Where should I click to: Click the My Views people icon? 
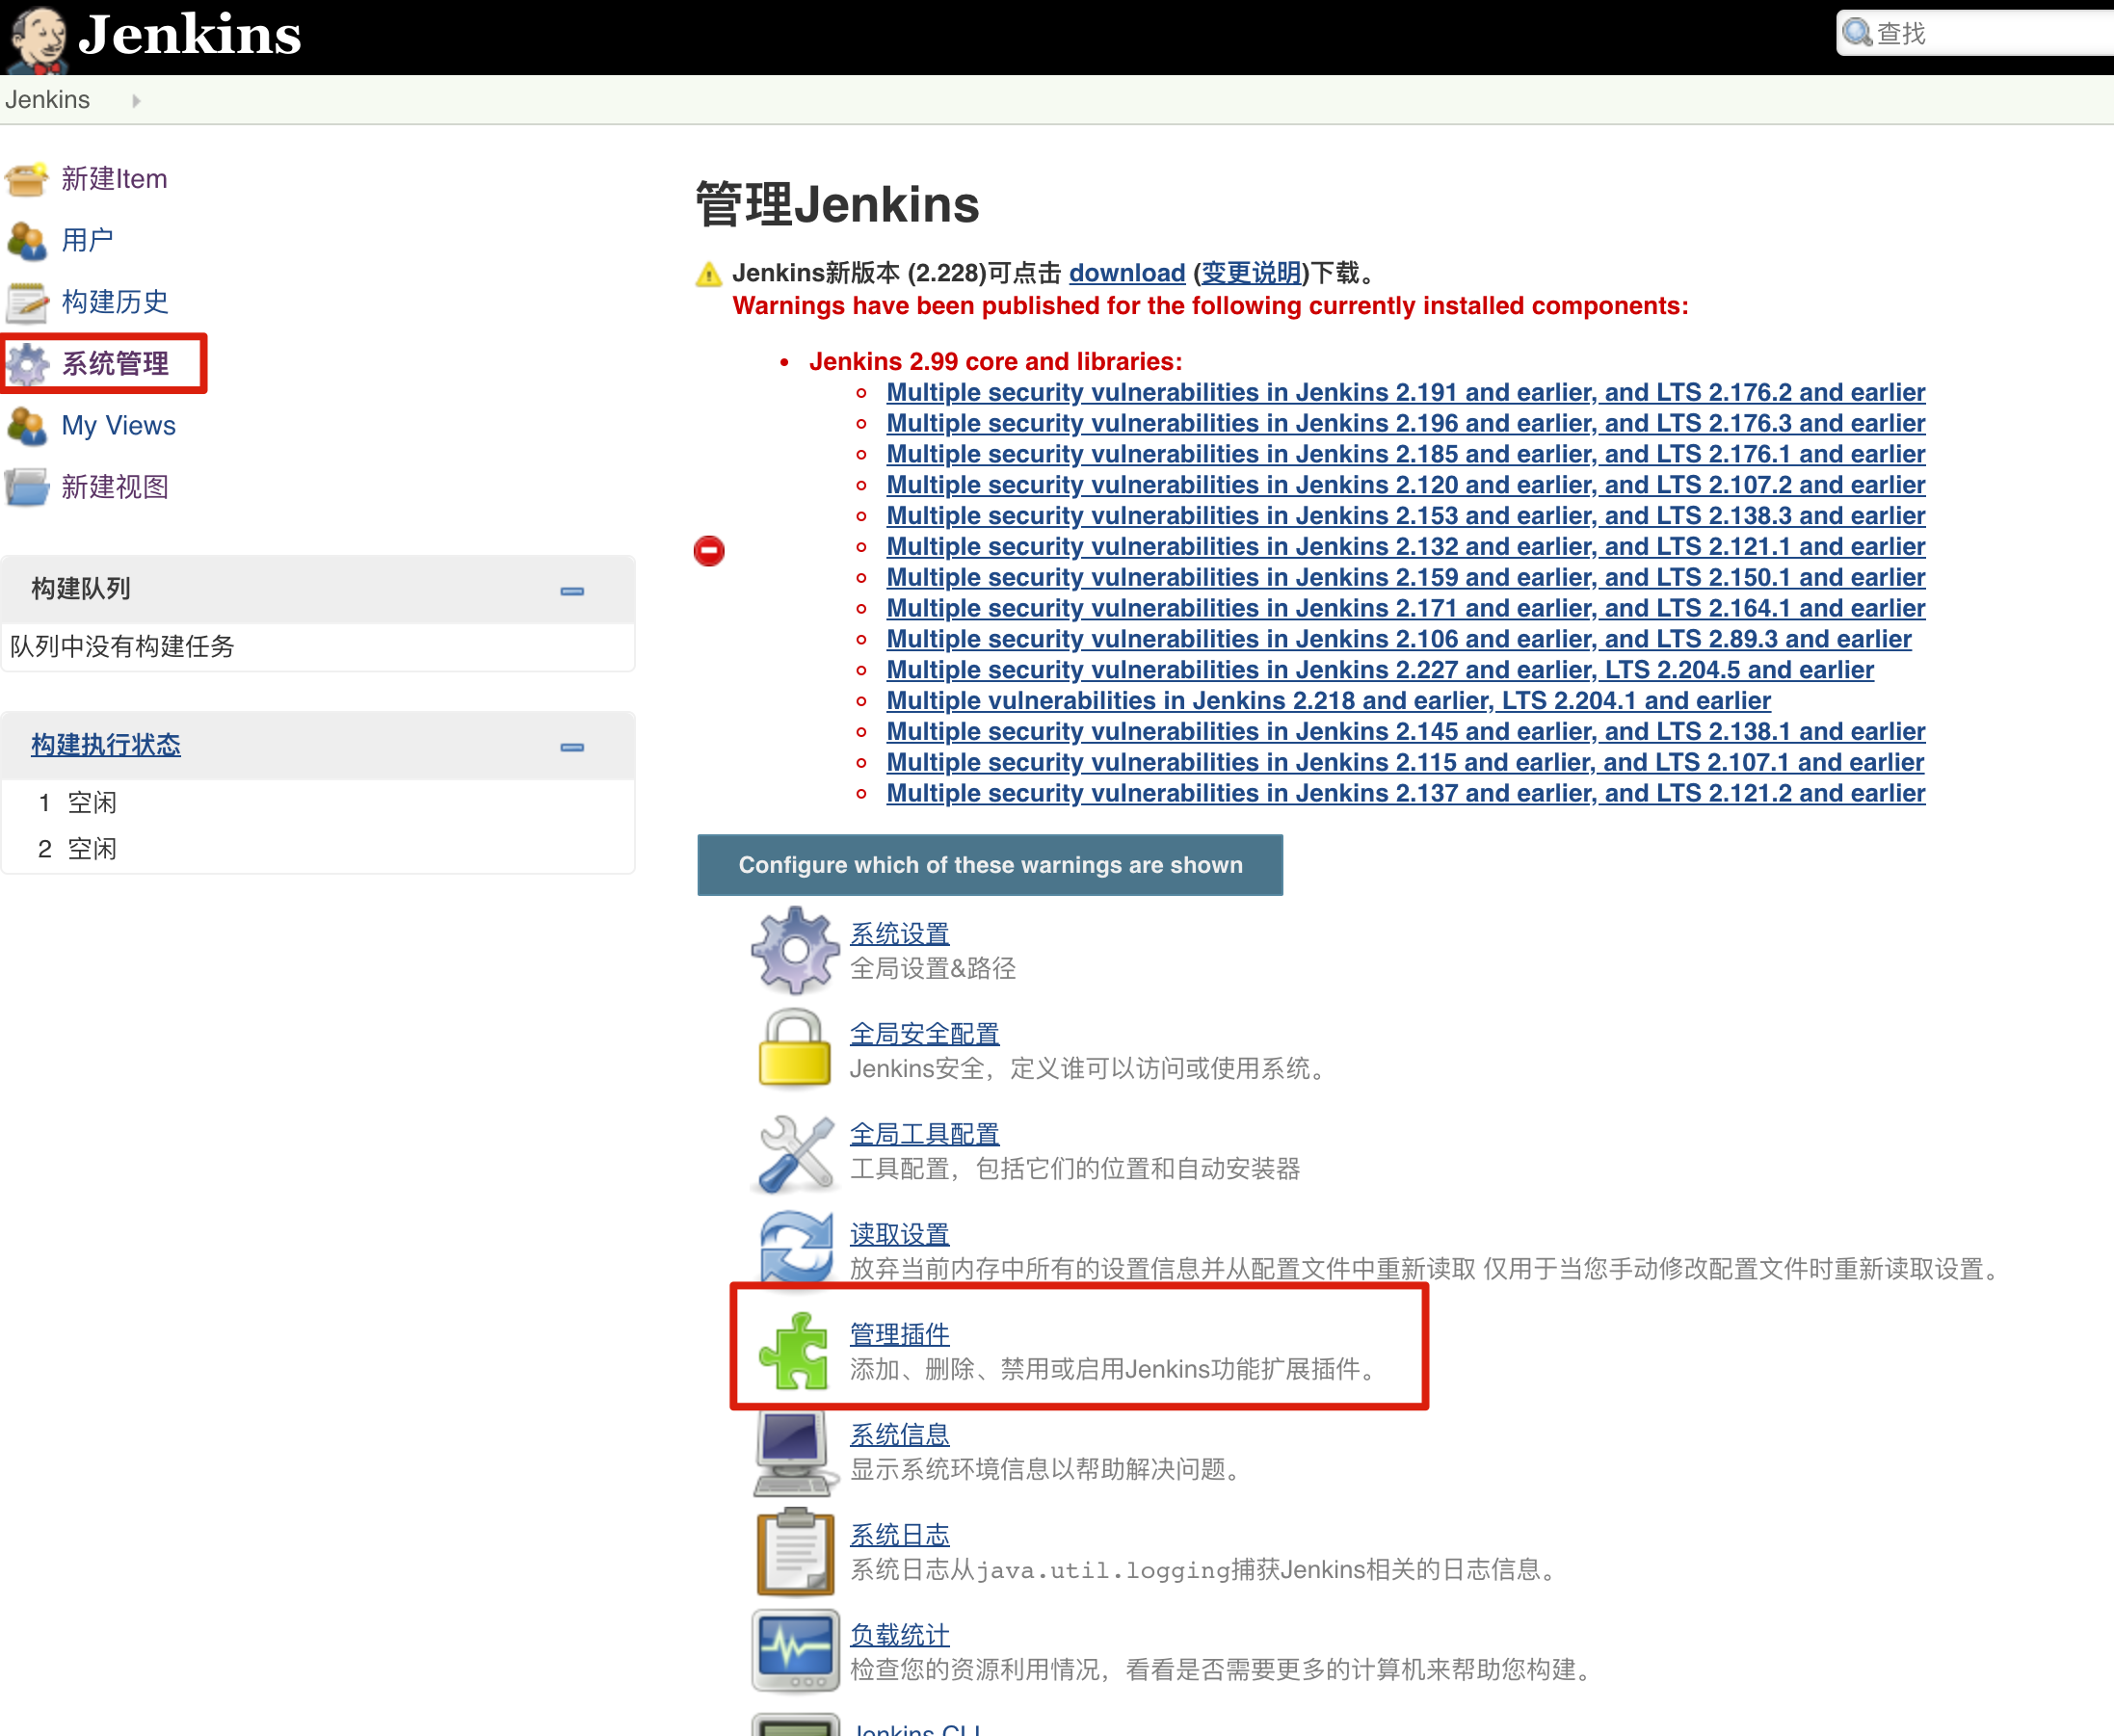tap(27, 426)
